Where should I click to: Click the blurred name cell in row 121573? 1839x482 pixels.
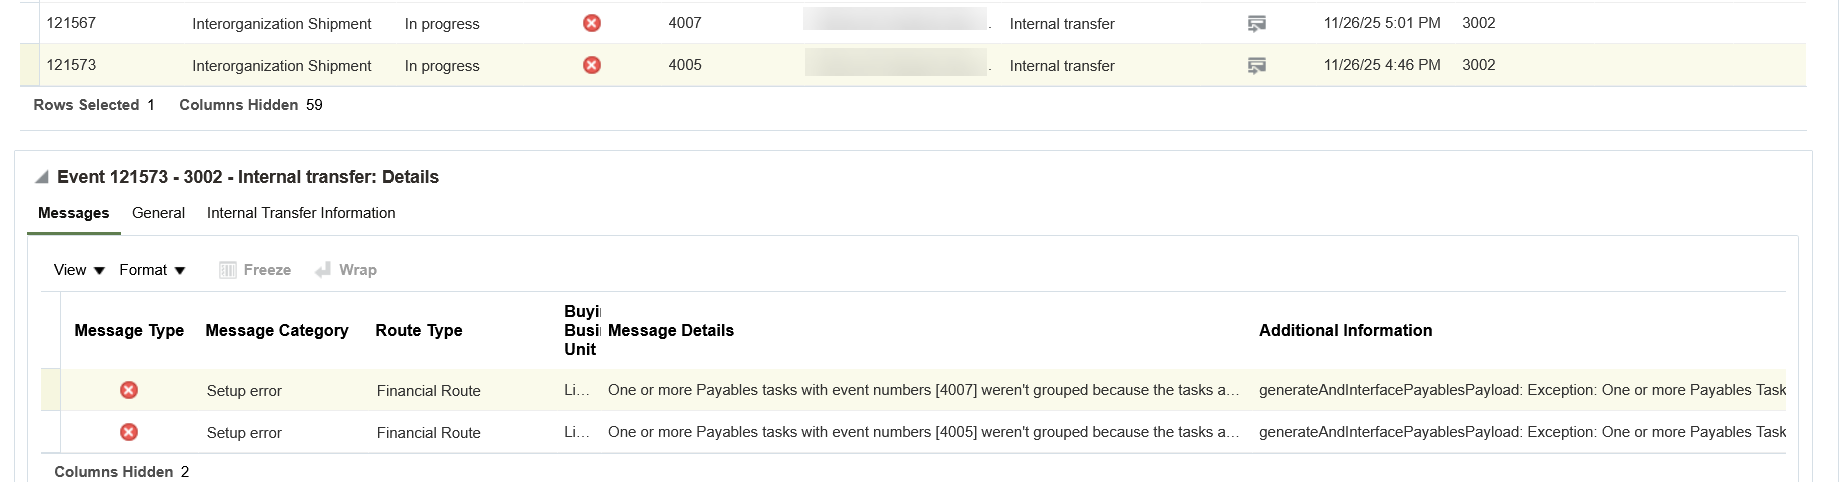(895, 62)
